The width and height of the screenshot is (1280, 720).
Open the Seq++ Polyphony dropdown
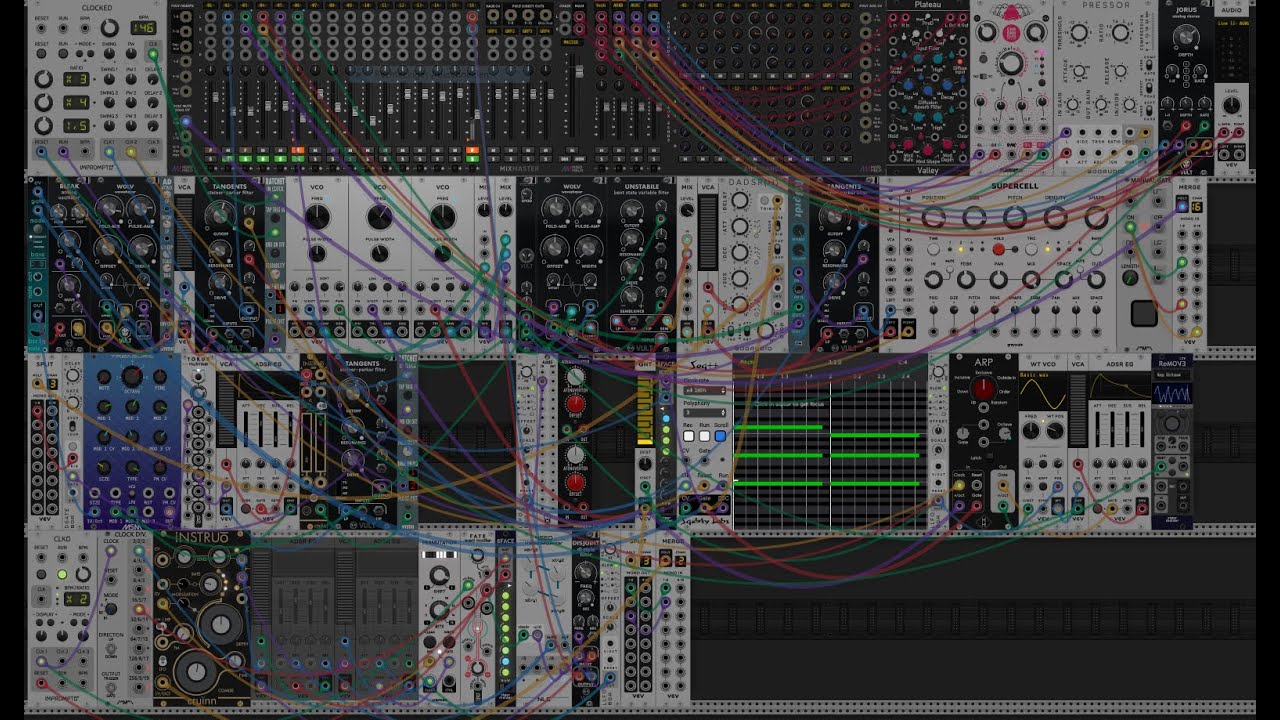tap(704, 413)
